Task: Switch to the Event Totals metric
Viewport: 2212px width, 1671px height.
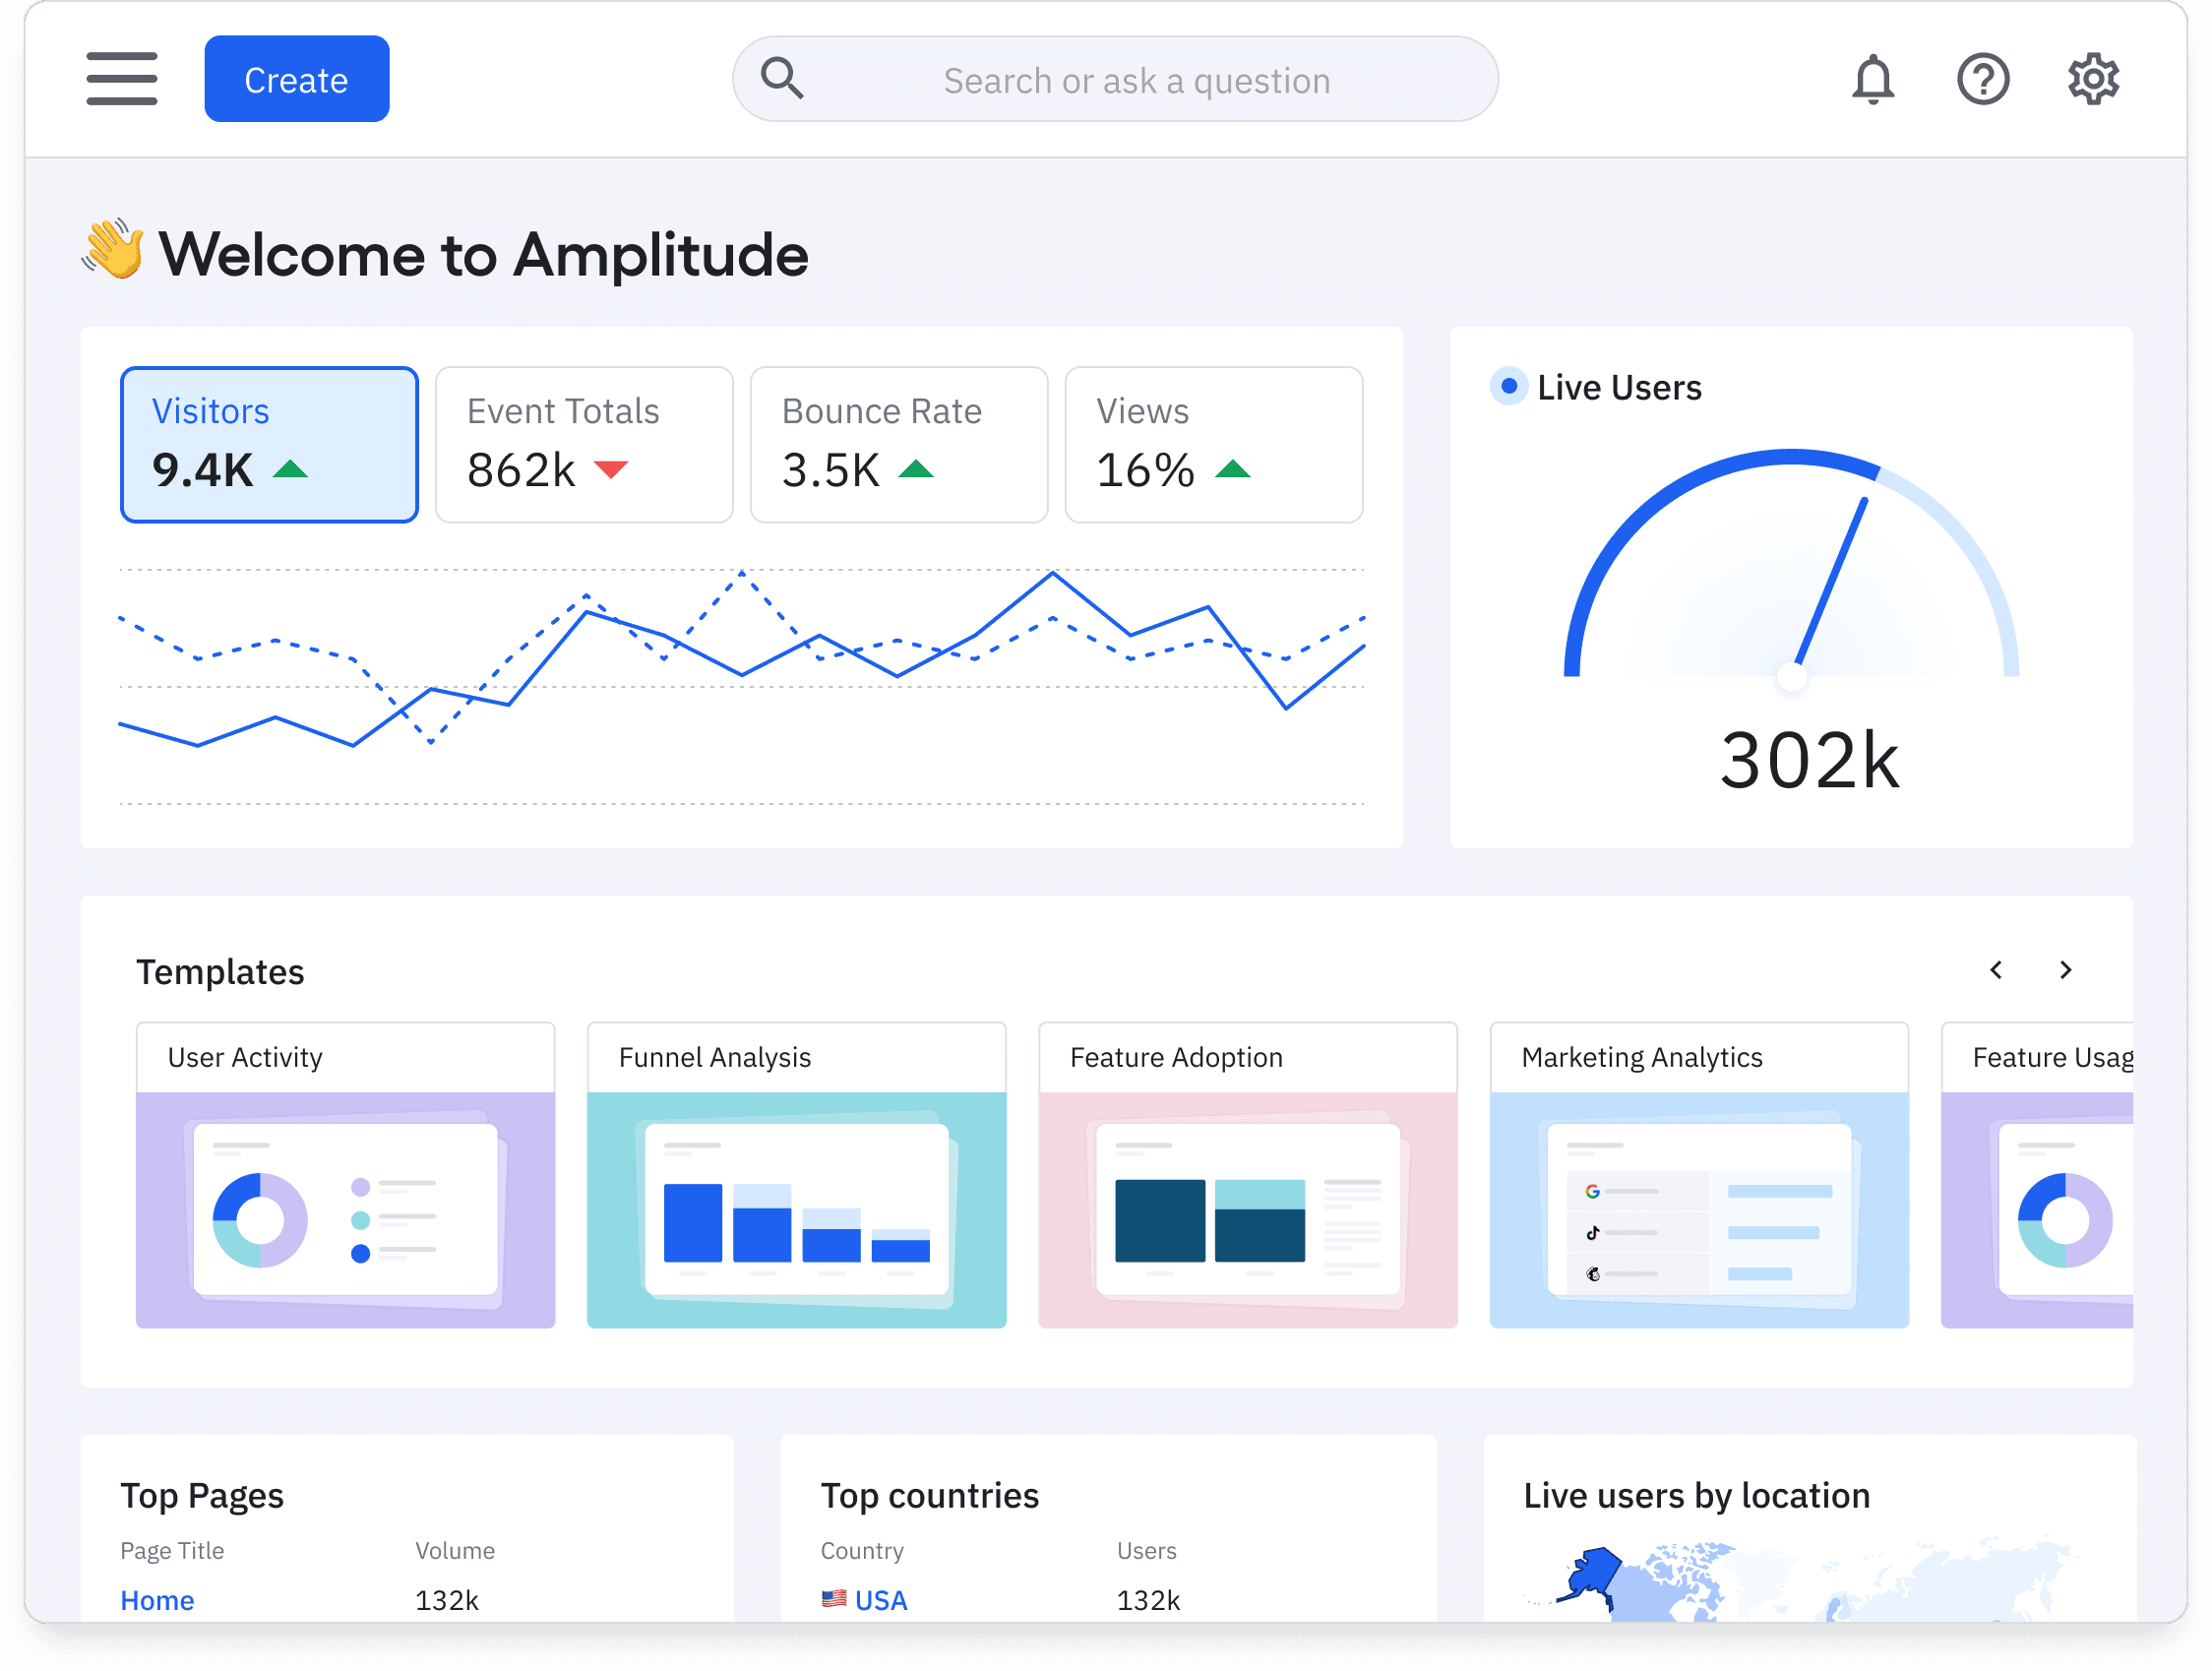Action: [583, 444]
